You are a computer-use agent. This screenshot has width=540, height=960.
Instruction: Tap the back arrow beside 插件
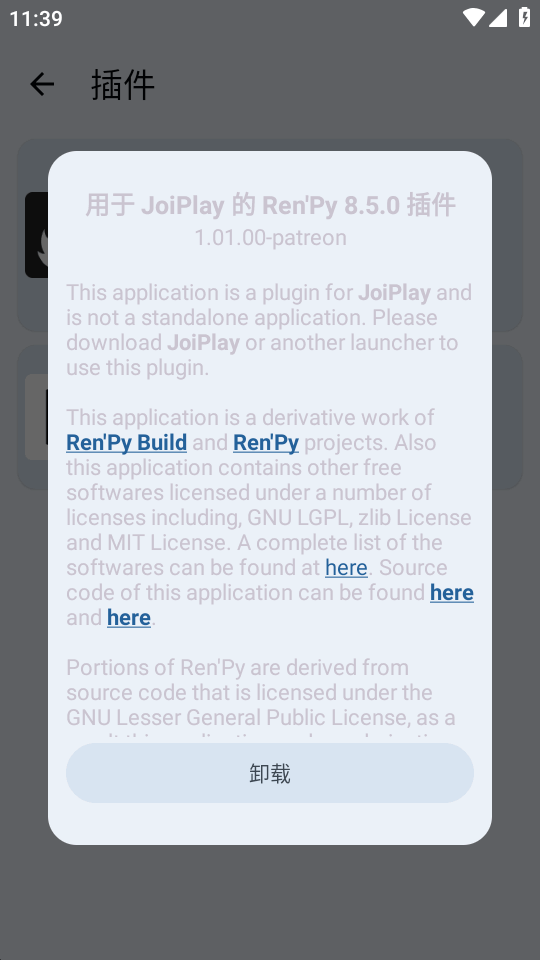(42, 84)
